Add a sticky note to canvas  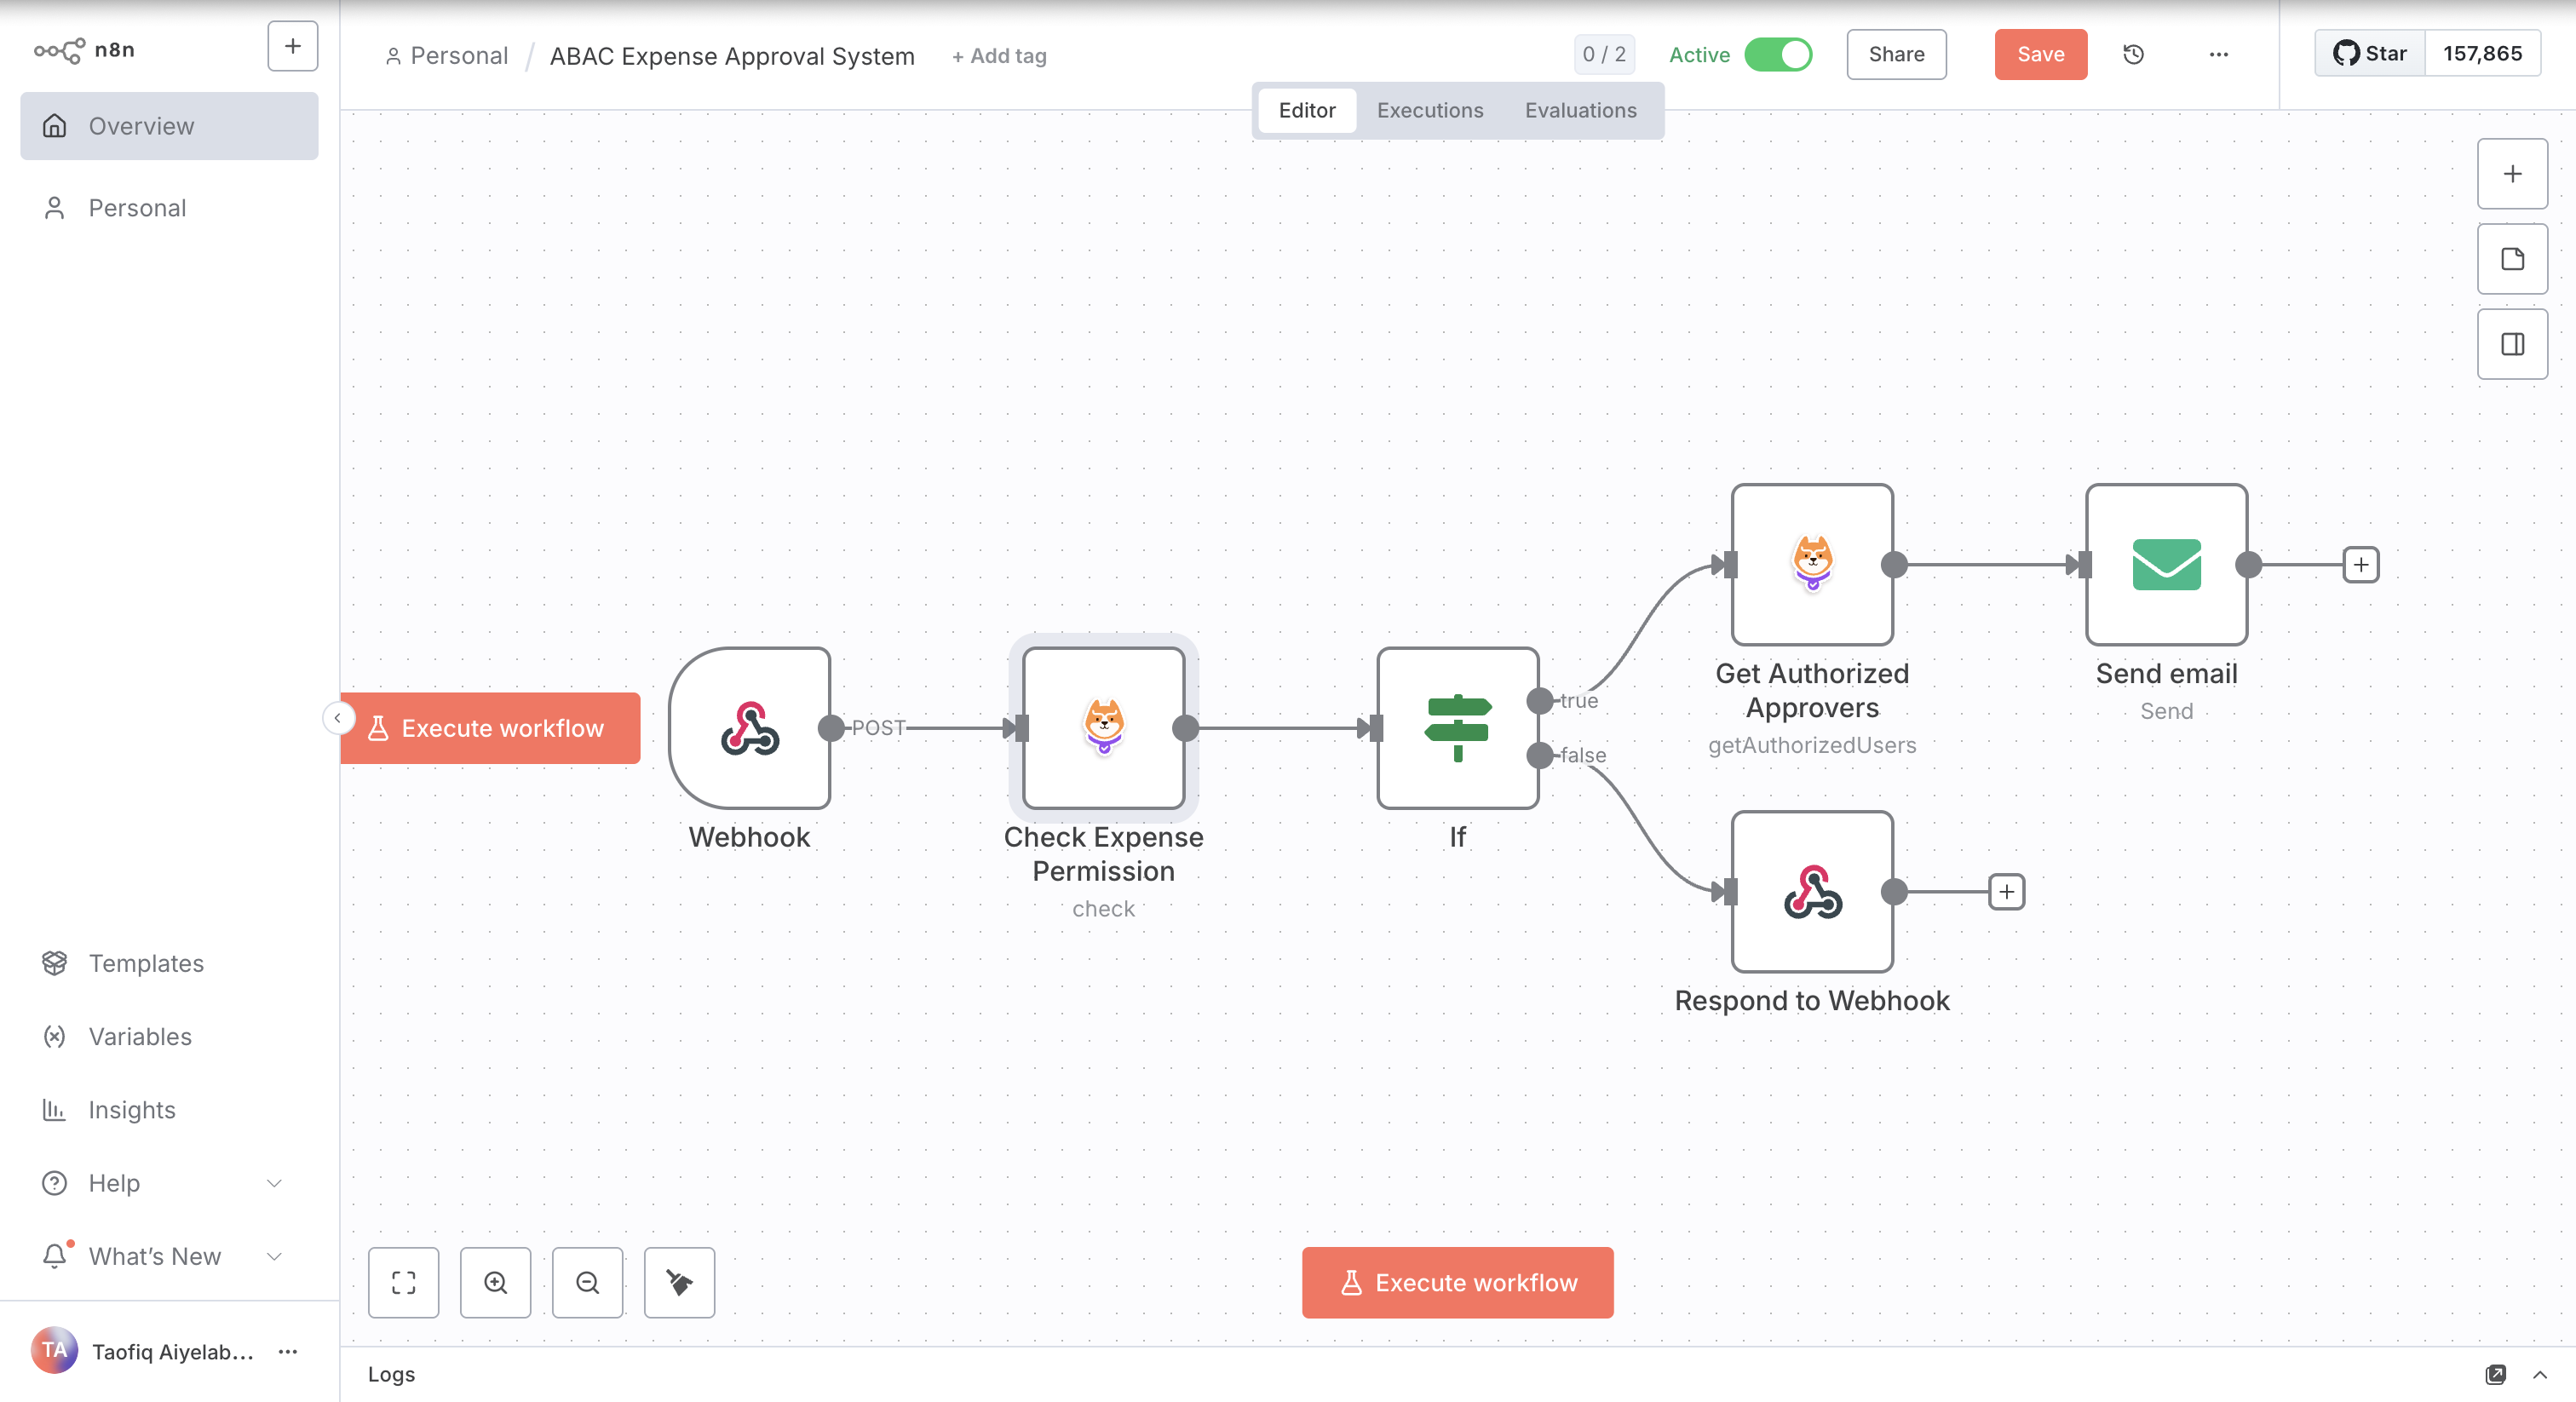pos(2512,259)
